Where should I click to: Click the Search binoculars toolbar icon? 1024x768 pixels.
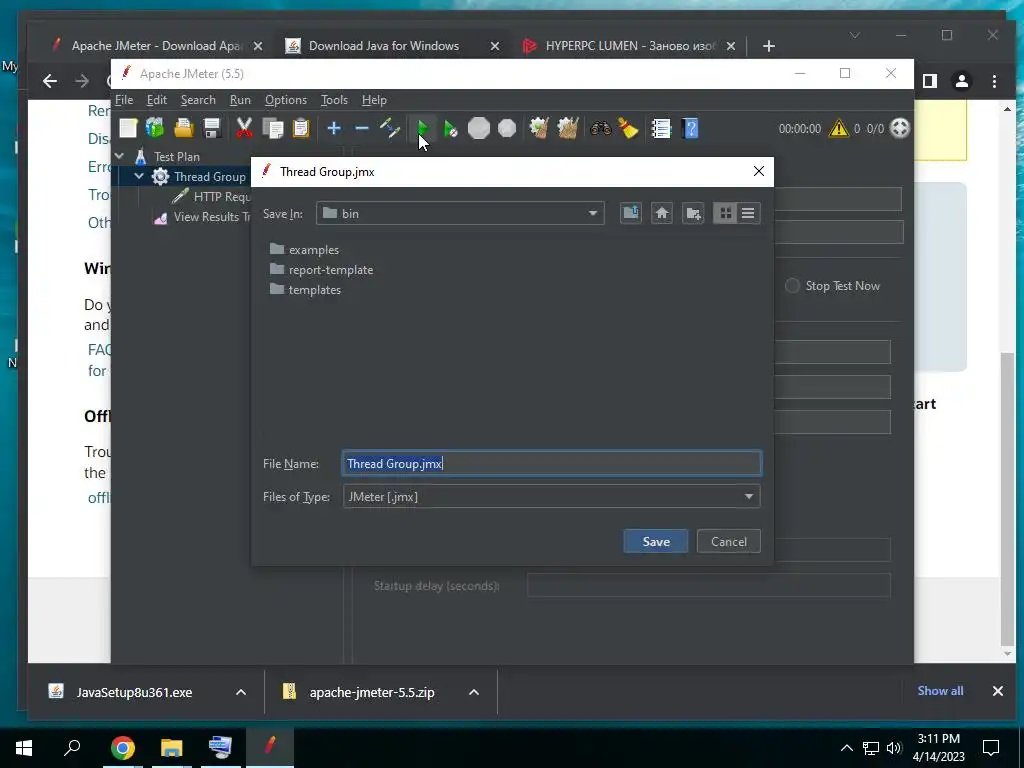(x=600, y=128)
